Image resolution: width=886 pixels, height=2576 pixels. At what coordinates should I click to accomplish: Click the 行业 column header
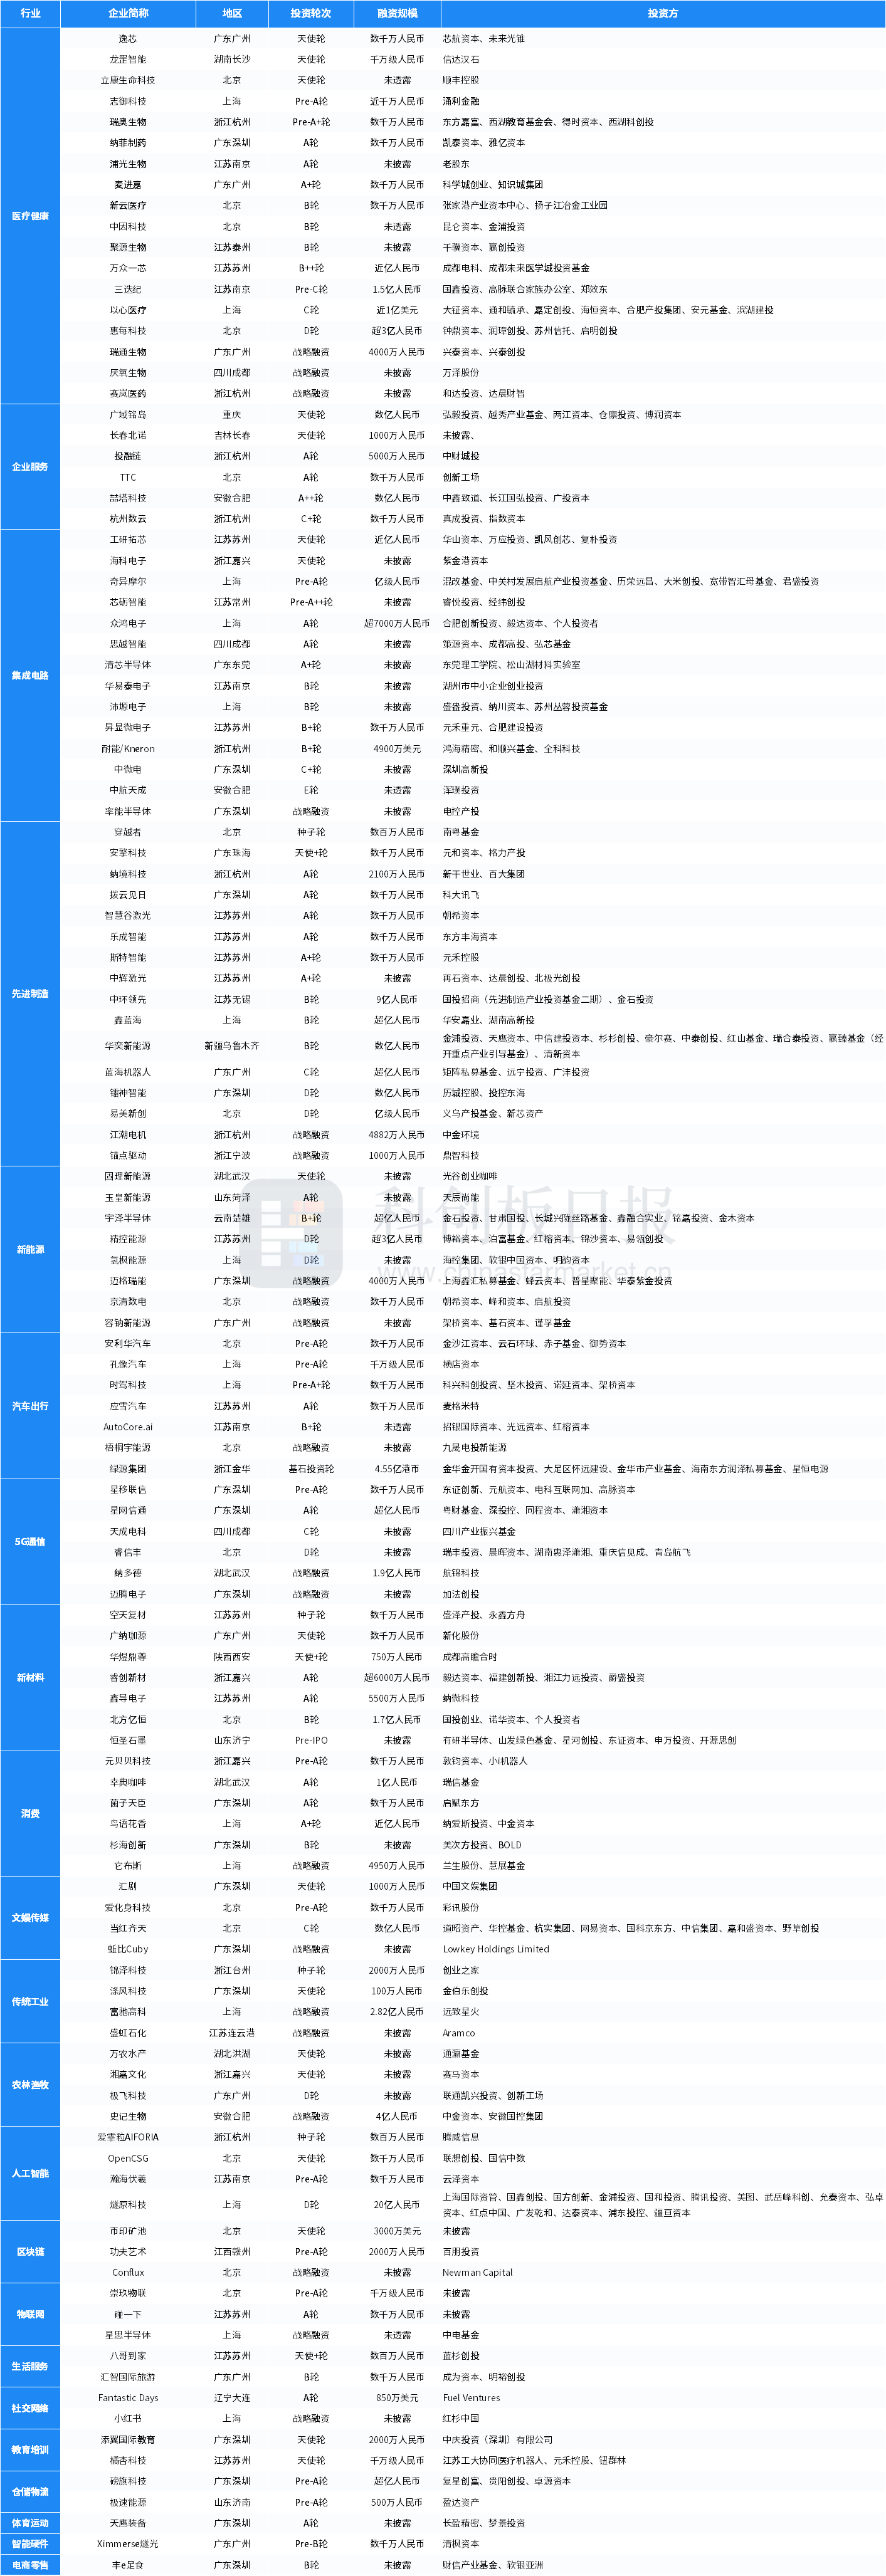tap(30, 13)
